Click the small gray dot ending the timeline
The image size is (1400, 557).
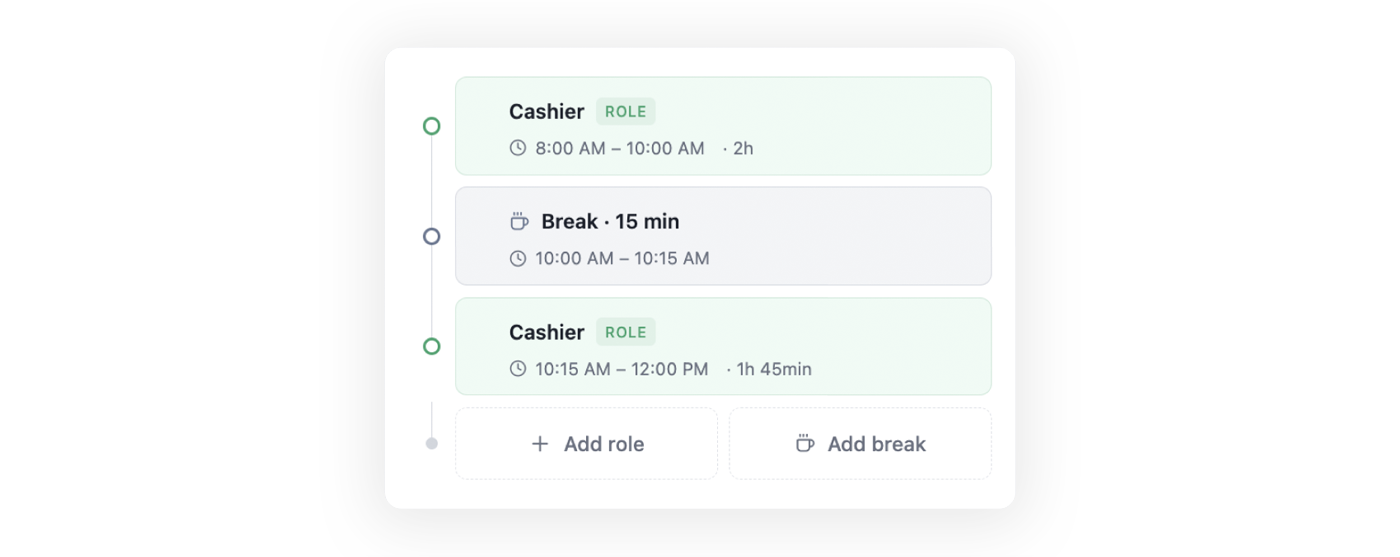click(431, 443)
